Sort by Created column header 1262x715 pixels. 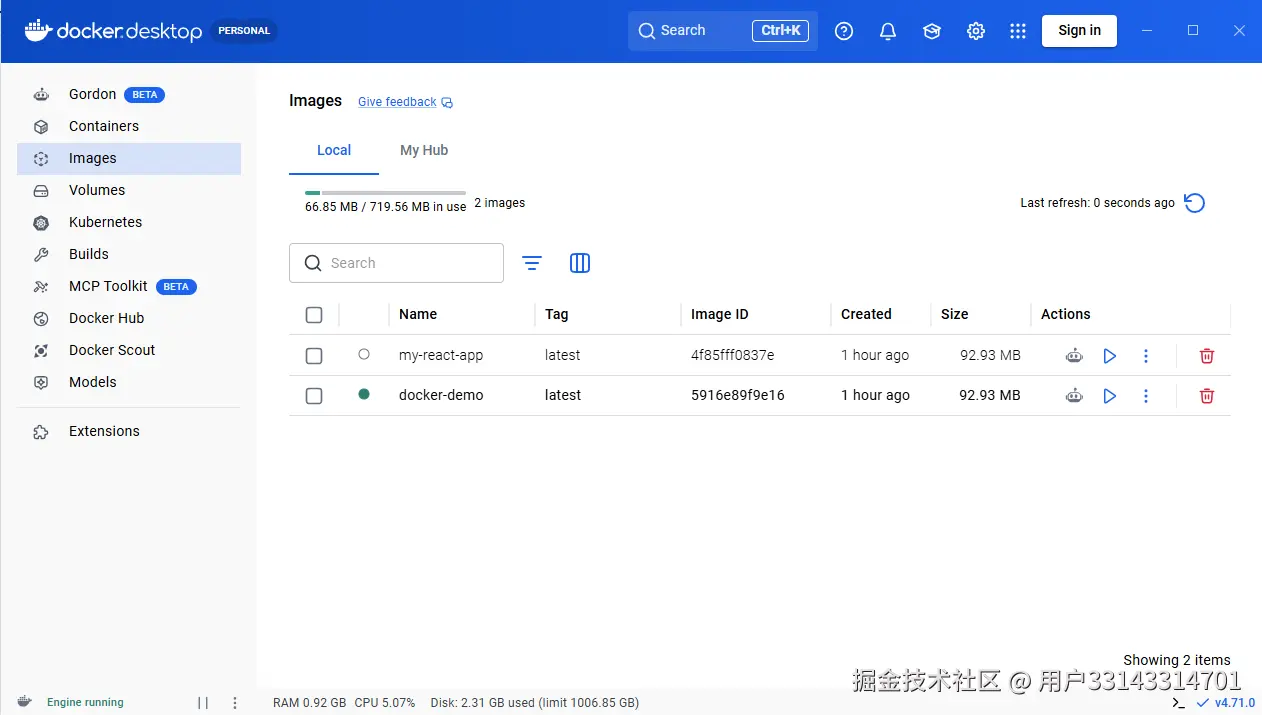click(866, 314)
